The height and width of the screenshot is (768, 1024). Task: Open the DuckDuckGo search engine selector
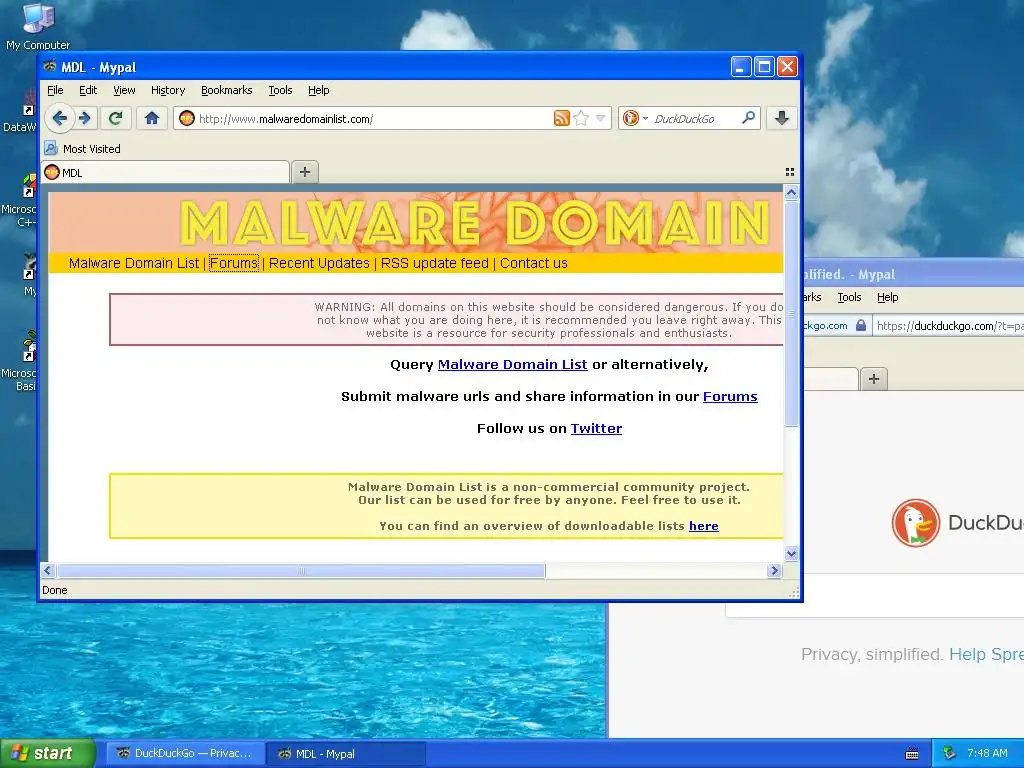coord(635,118)
